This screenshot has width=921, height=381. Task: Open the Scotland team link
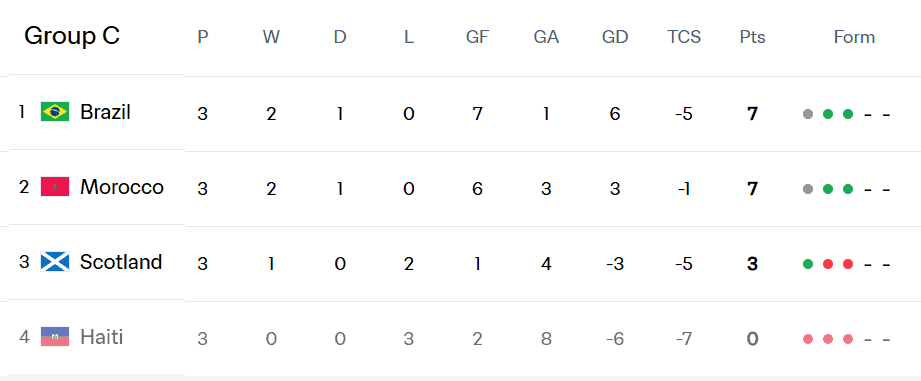121,261
